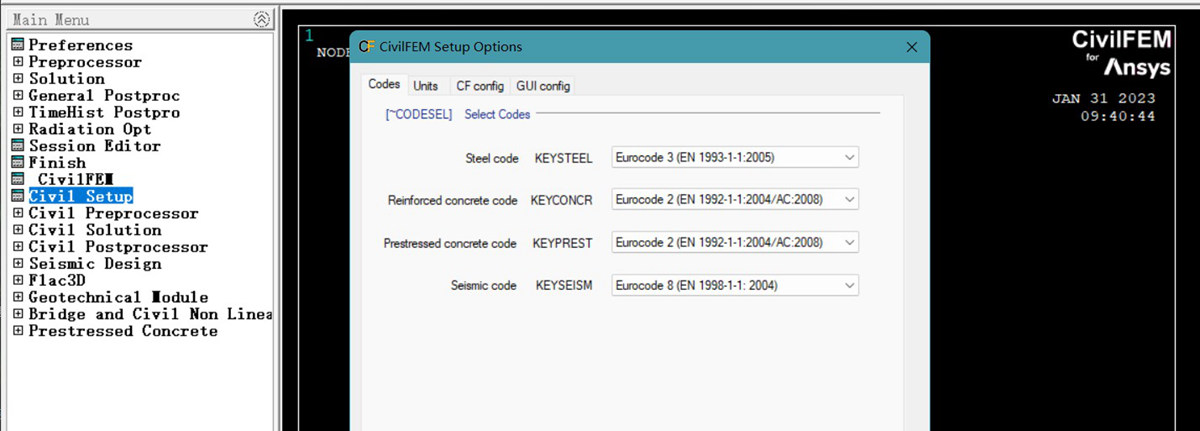Click the JAN 31 2023 date stamp
The width and height of the screenshot is (1200, 431).
(1104, 99)
